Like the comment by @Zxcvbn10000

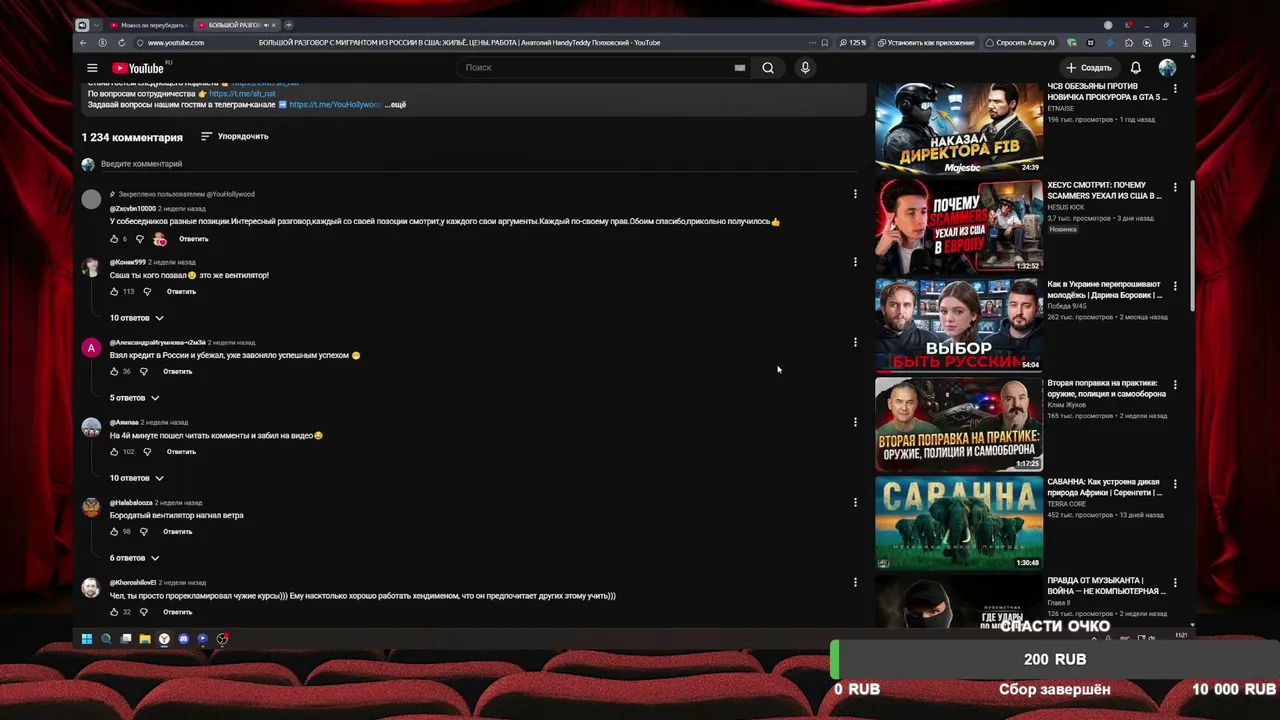(x=114, y=239)
